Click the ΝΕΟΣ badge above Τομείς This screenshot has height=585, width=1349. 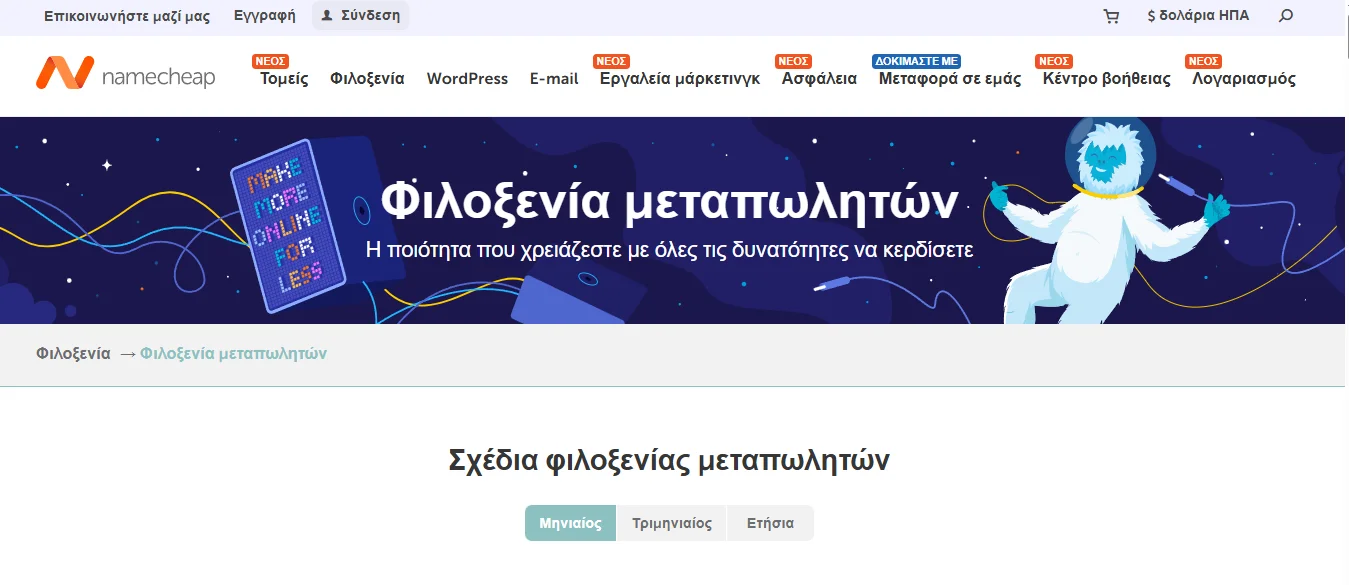[271, 61]
